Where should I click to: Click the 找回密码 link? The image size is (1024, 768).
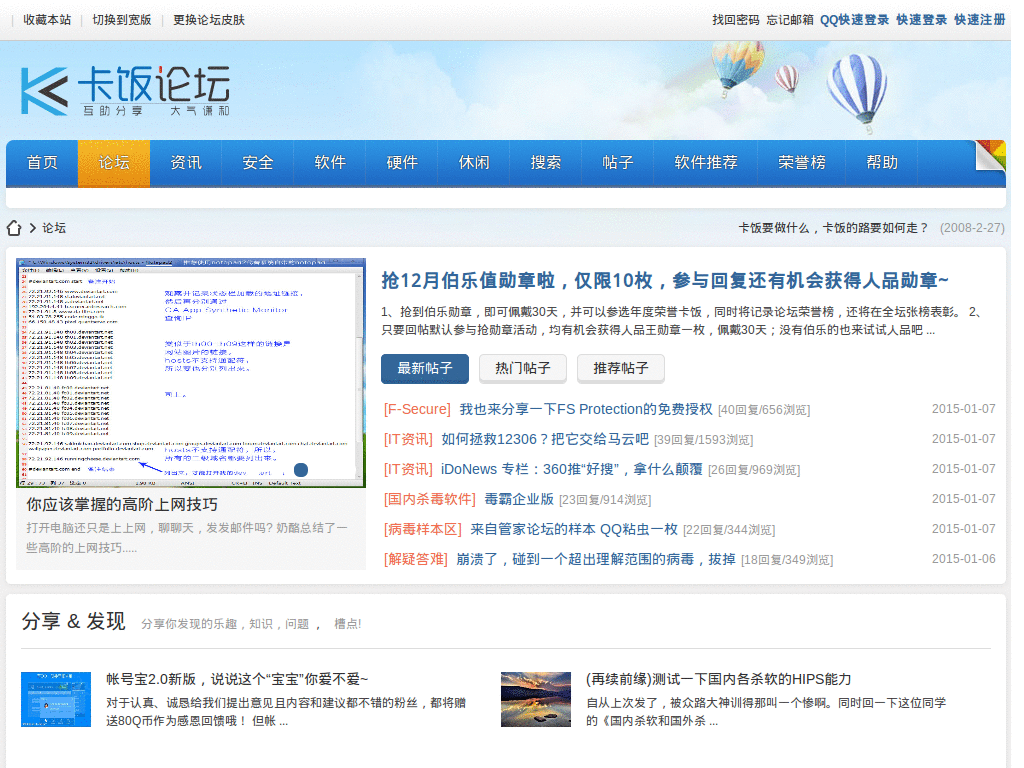pyautogui.click(x=735, y=20)
